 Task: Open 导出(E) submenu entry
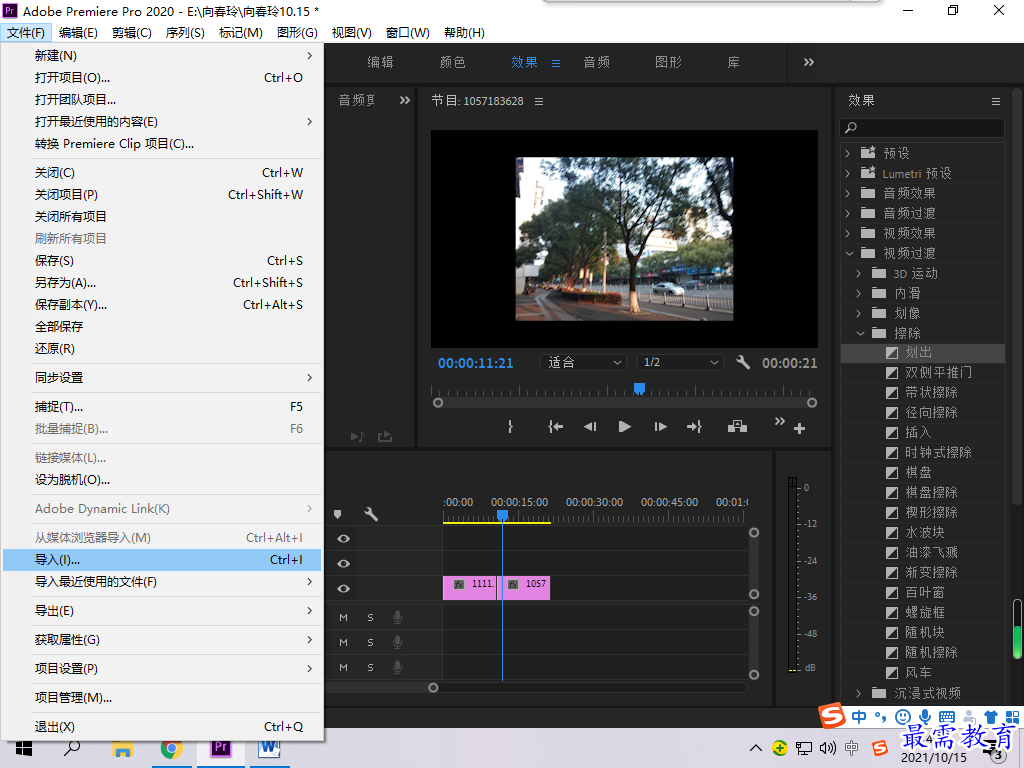pyautogui.click(x=162, y=611)
